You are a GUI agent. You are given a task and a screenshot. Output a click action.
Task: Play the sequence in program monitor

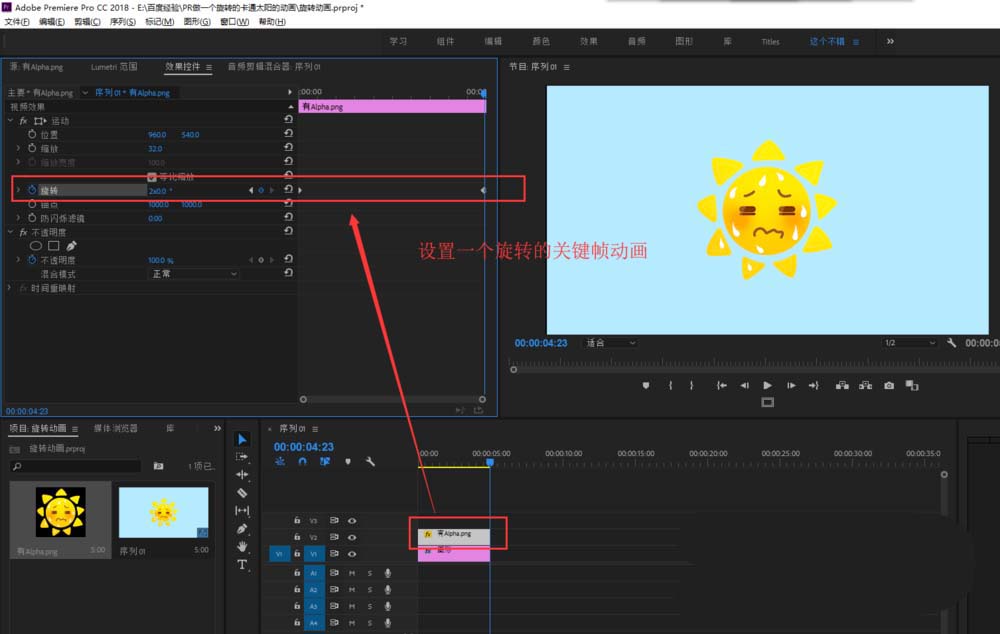pyautogui.click(x=767, y=385)
